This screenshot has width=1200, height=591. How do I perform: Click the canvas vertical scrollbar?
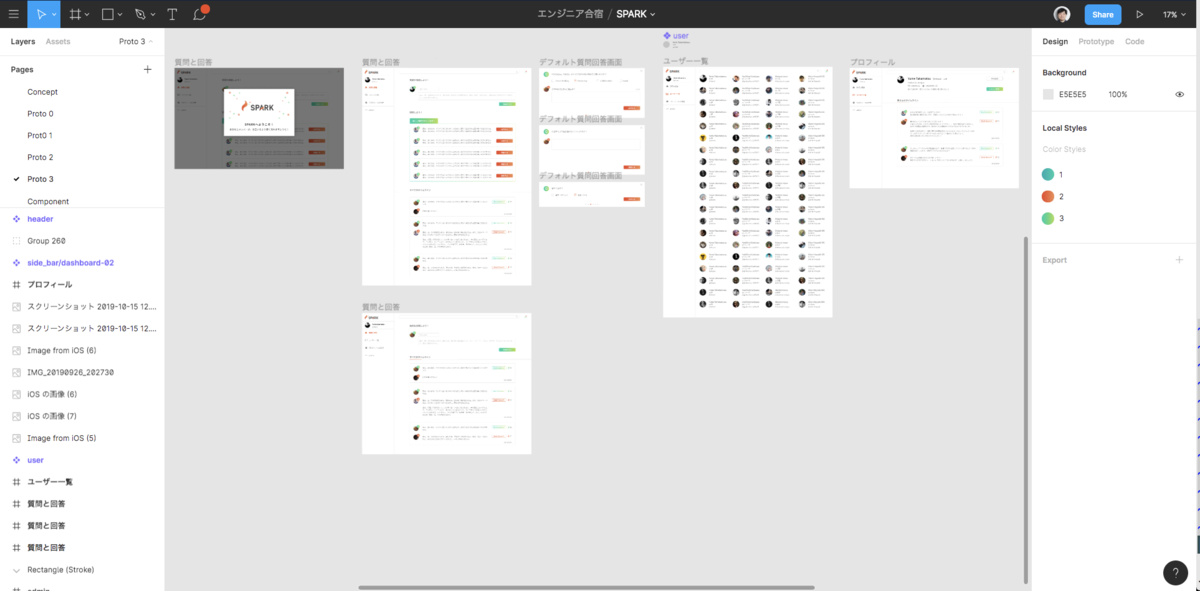[1026, 410]
